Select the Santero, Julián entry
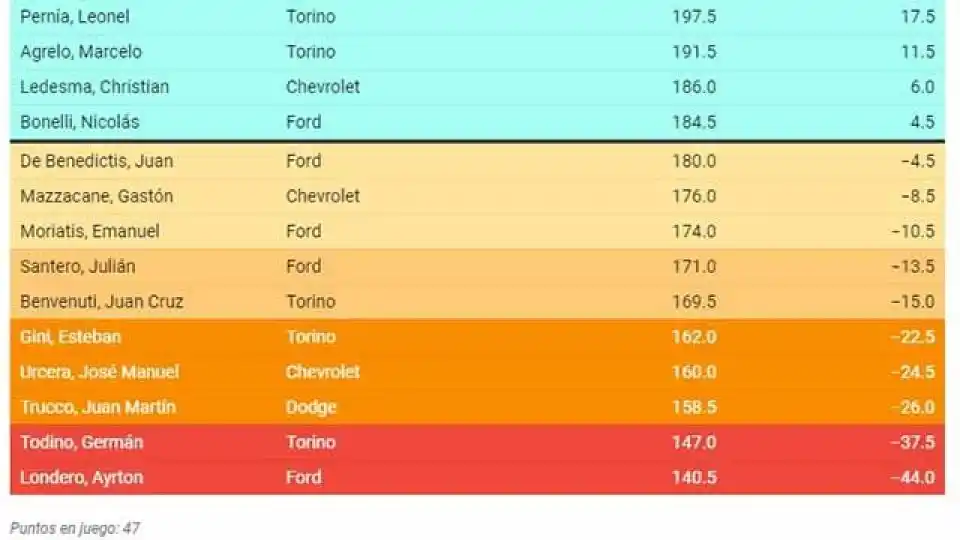The width and height of the screenshot is (960, 540). [x=78, y=266]
